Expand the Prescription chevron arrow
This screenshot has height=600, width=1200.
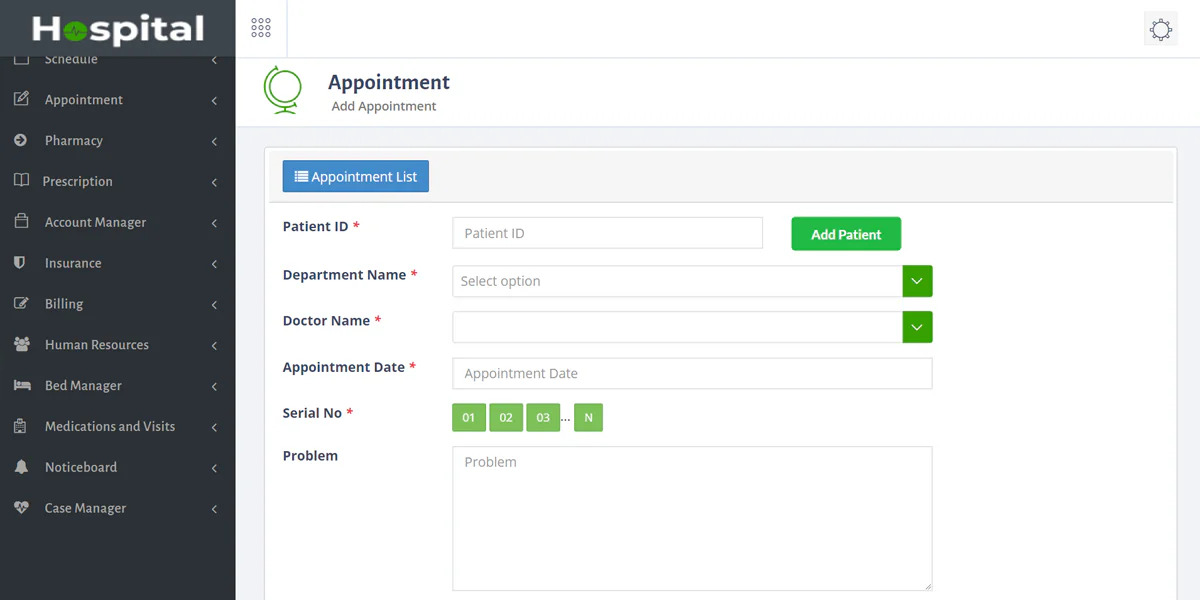pyautogui.click(x=214, y=183)
